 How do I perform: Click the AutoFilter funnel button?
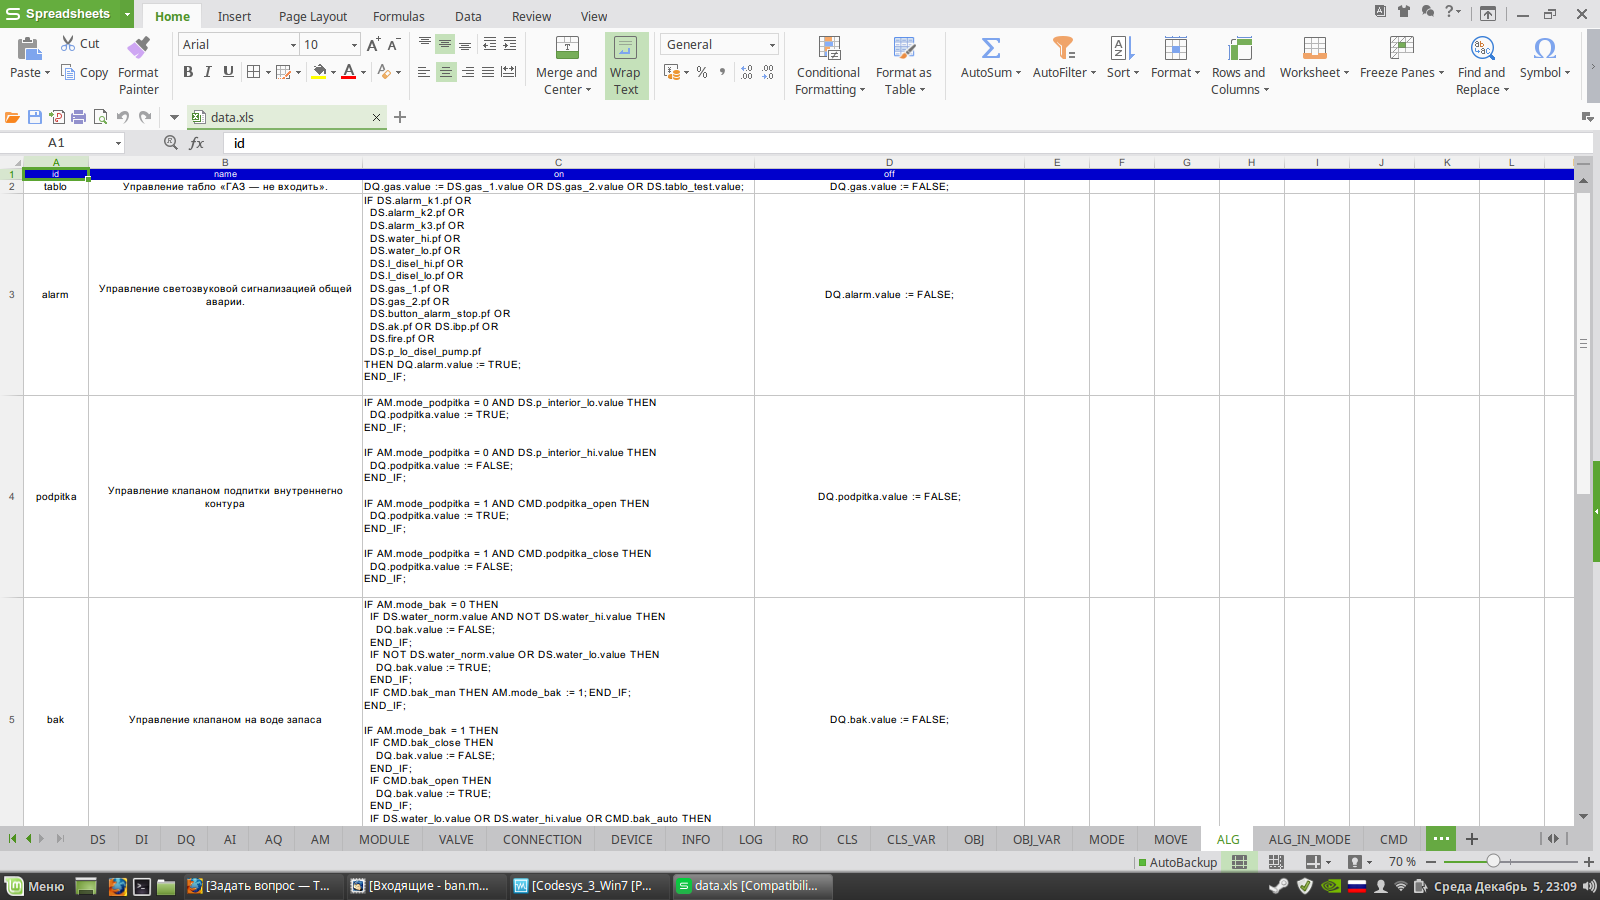[1063, 47]
